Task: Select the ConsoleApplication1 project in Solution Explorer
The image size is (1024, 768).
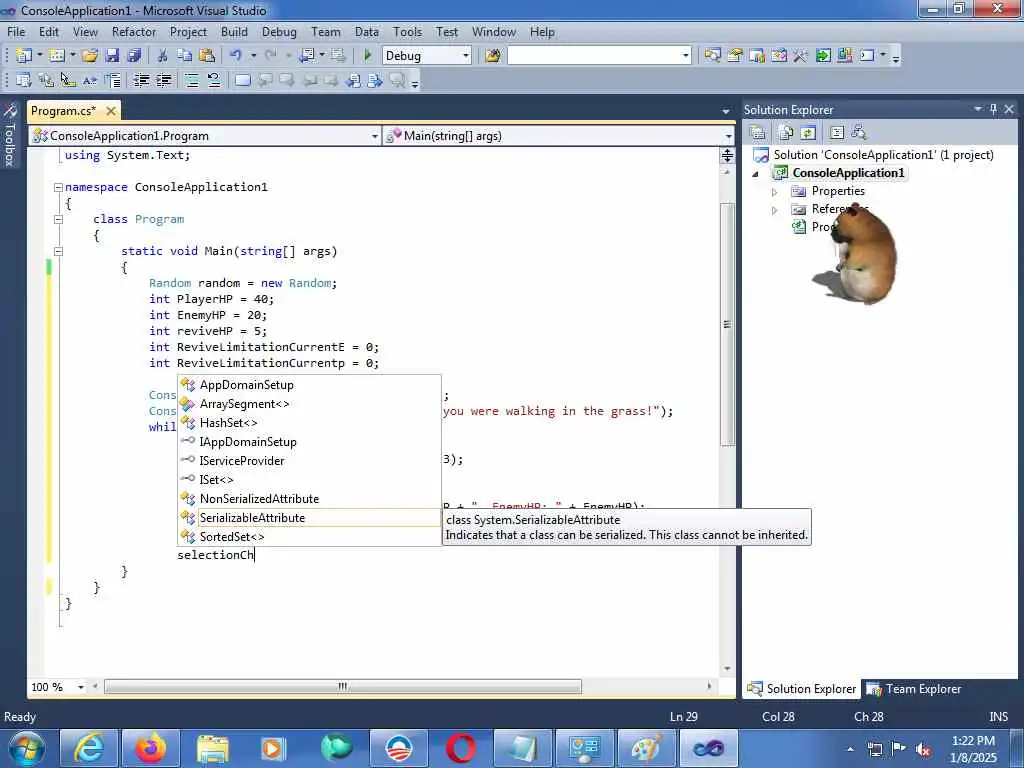Action: 848,173
